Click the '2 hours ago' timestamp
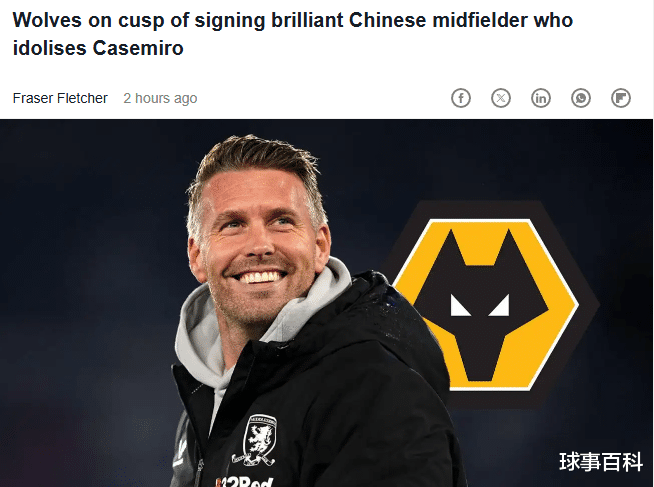654x487 pixels. pyautogui.click(x=160, y=98)
